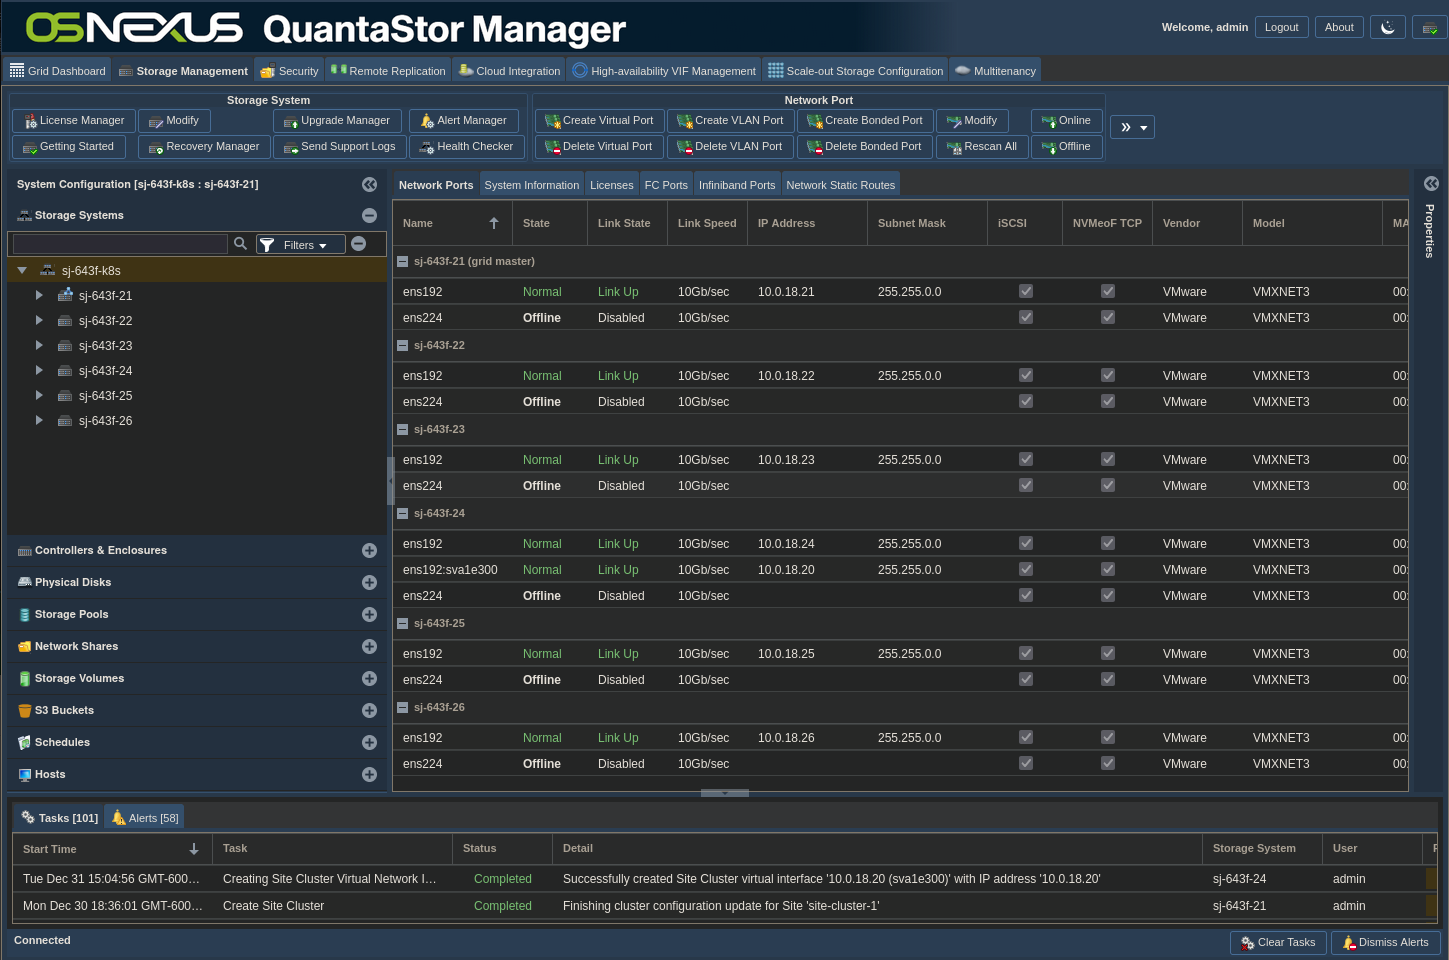Open the Filters dropdown

301,245
